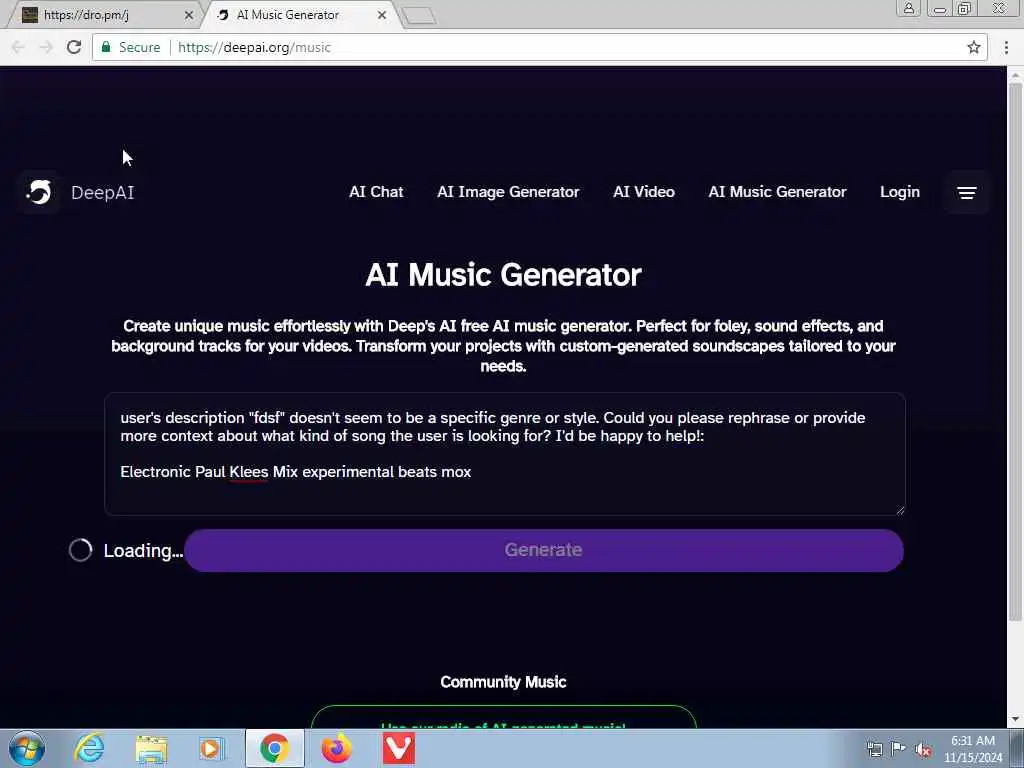Click the text area resize handle
The height and width of the screenshot is (768, 1024).
click(900, 510)
